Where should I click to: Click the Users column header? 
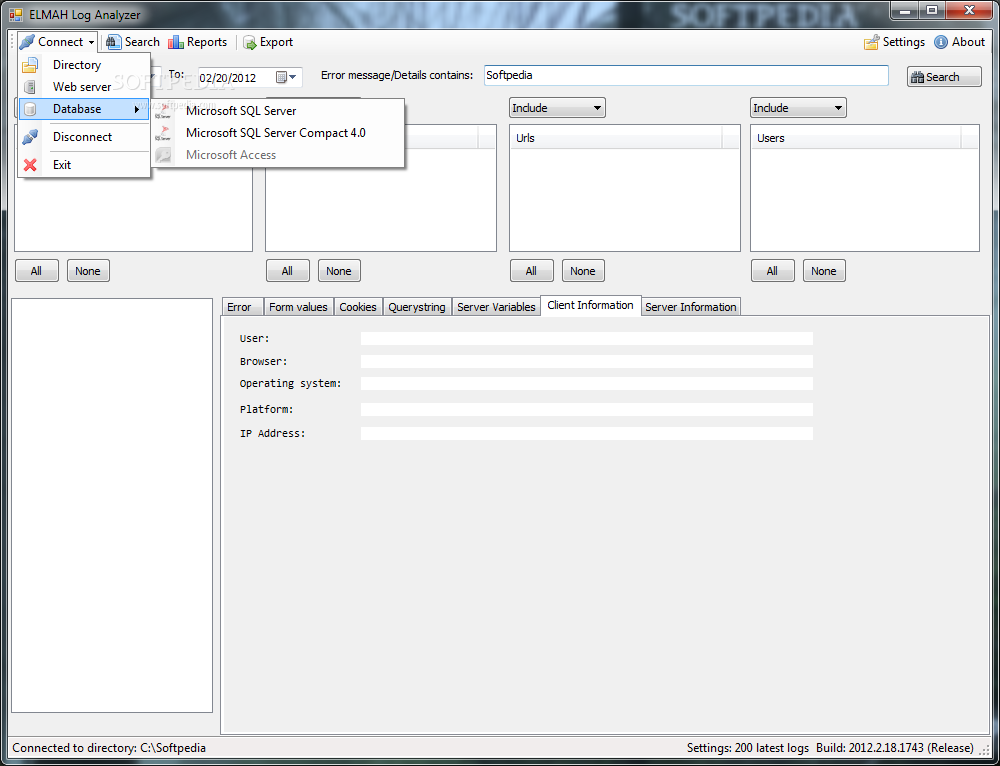tap(857, 138)
